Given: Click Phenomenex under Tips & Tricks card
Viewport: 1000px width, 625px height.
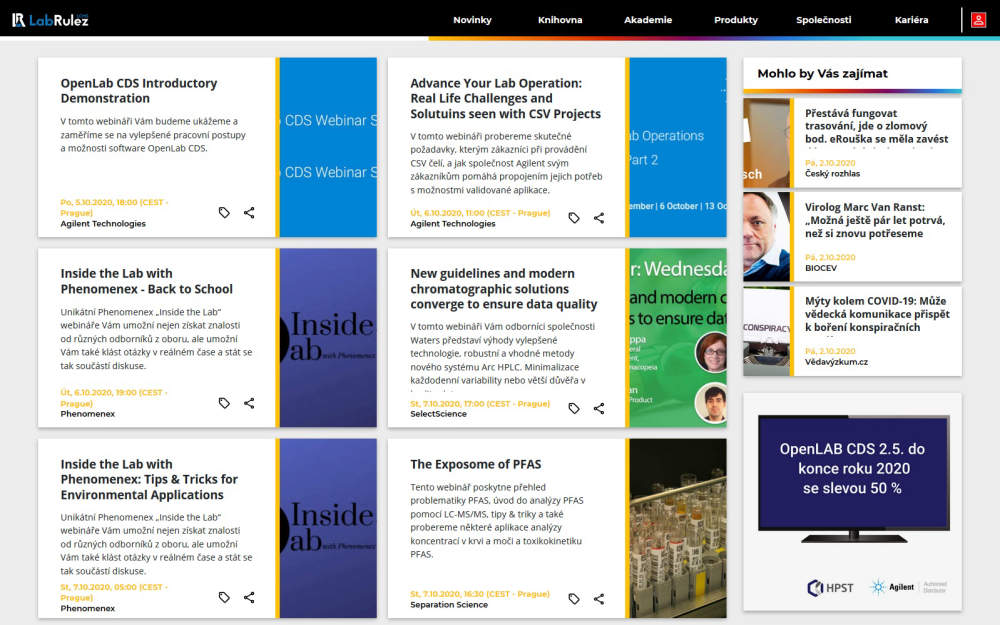Looking at the screenshot, I should (88, 608).
